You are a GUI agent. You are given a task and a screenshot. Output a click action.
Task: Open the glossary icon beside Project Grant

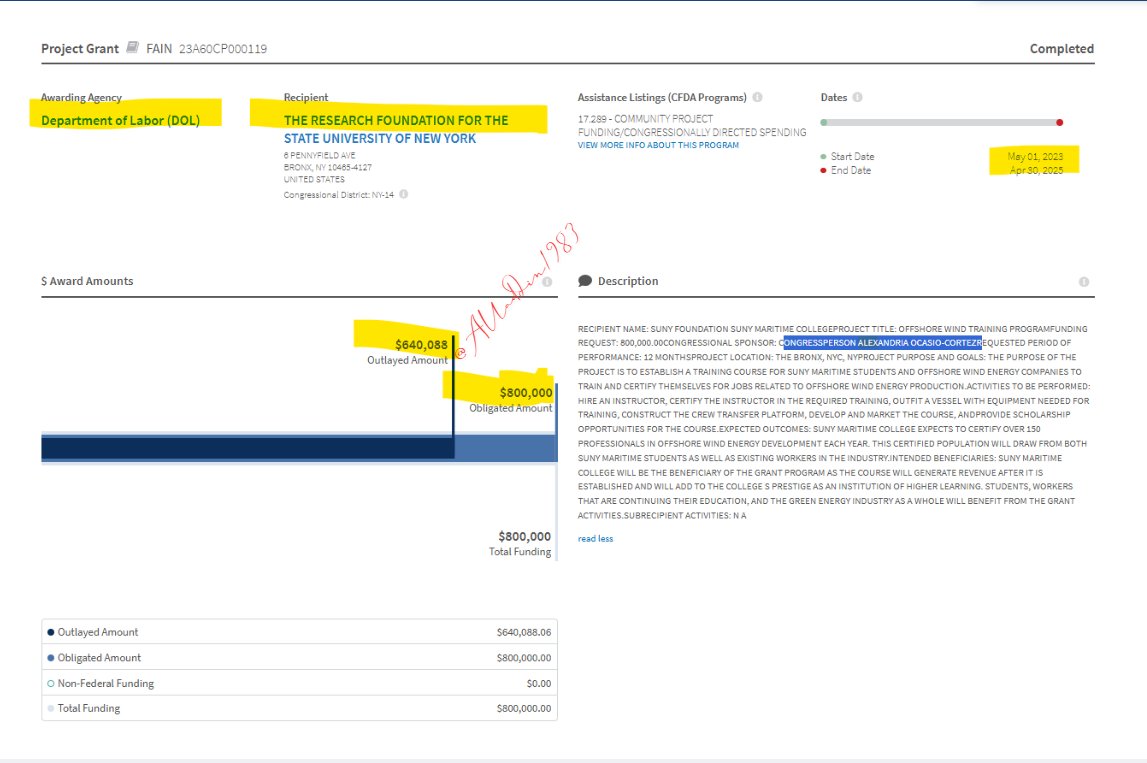point(131,48)
